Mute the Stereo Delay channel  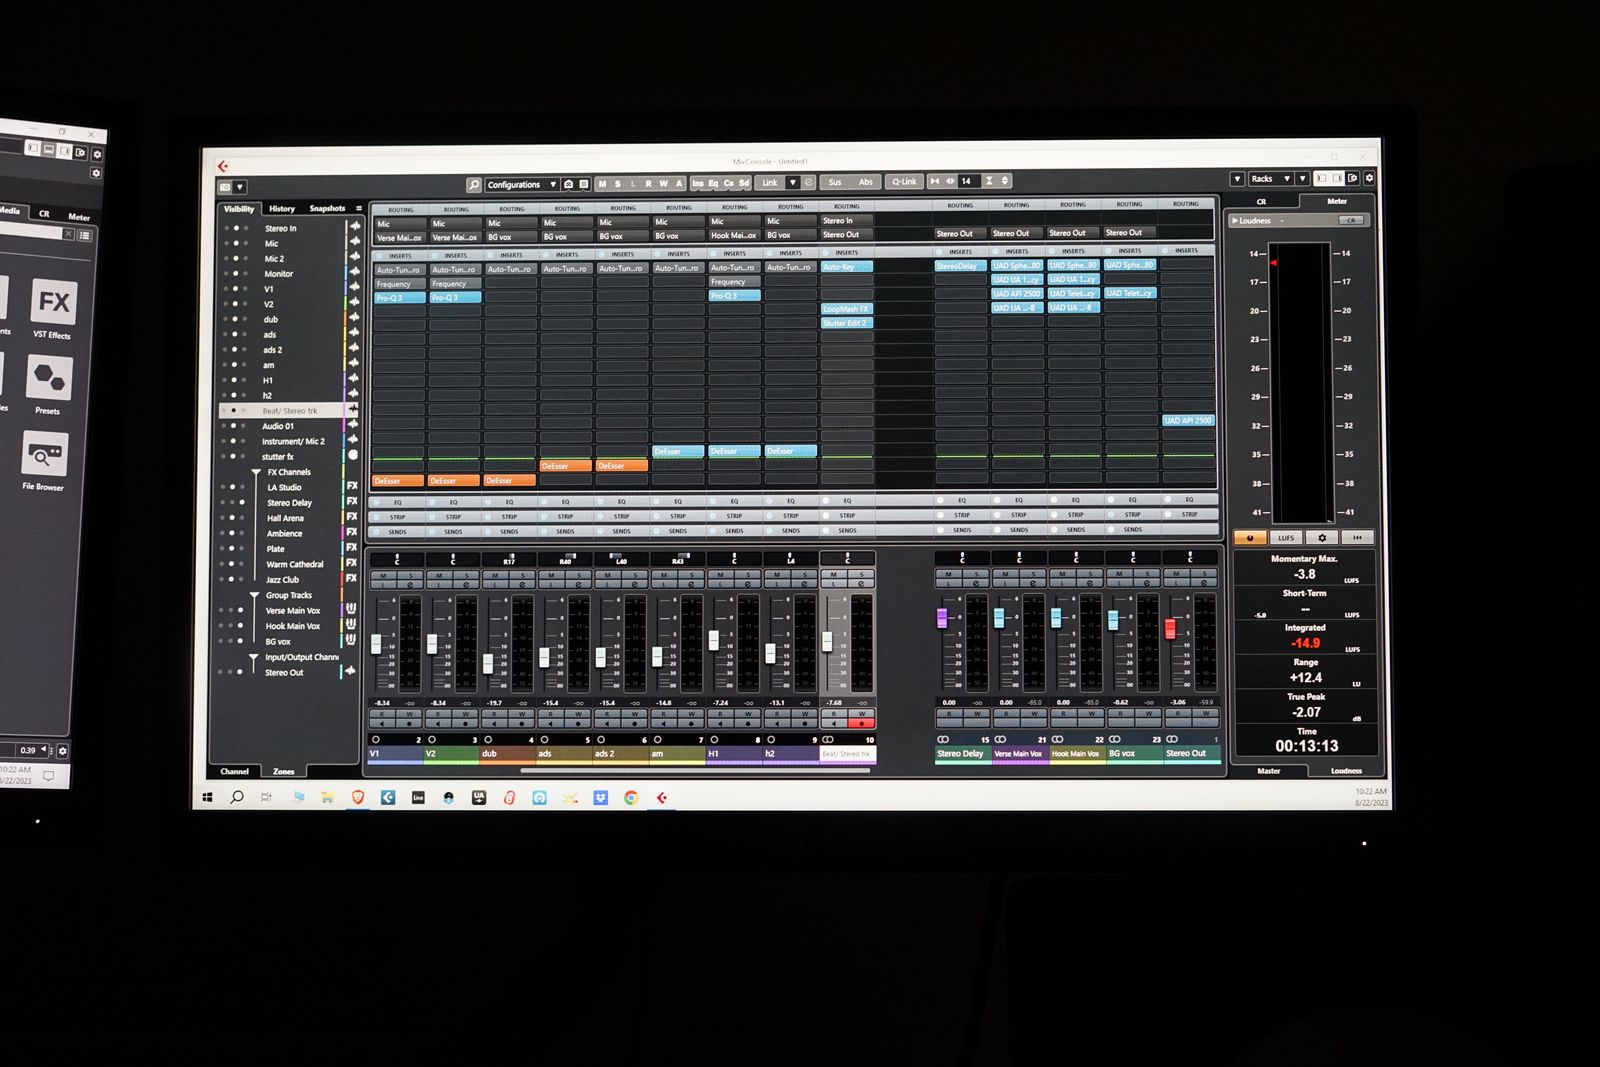coord(947,575)
